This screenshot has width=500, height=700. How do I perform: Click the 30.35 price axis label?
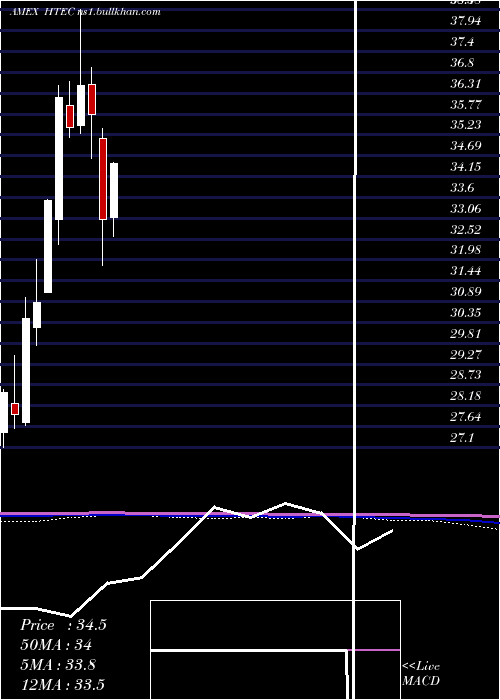pos(466,312)
